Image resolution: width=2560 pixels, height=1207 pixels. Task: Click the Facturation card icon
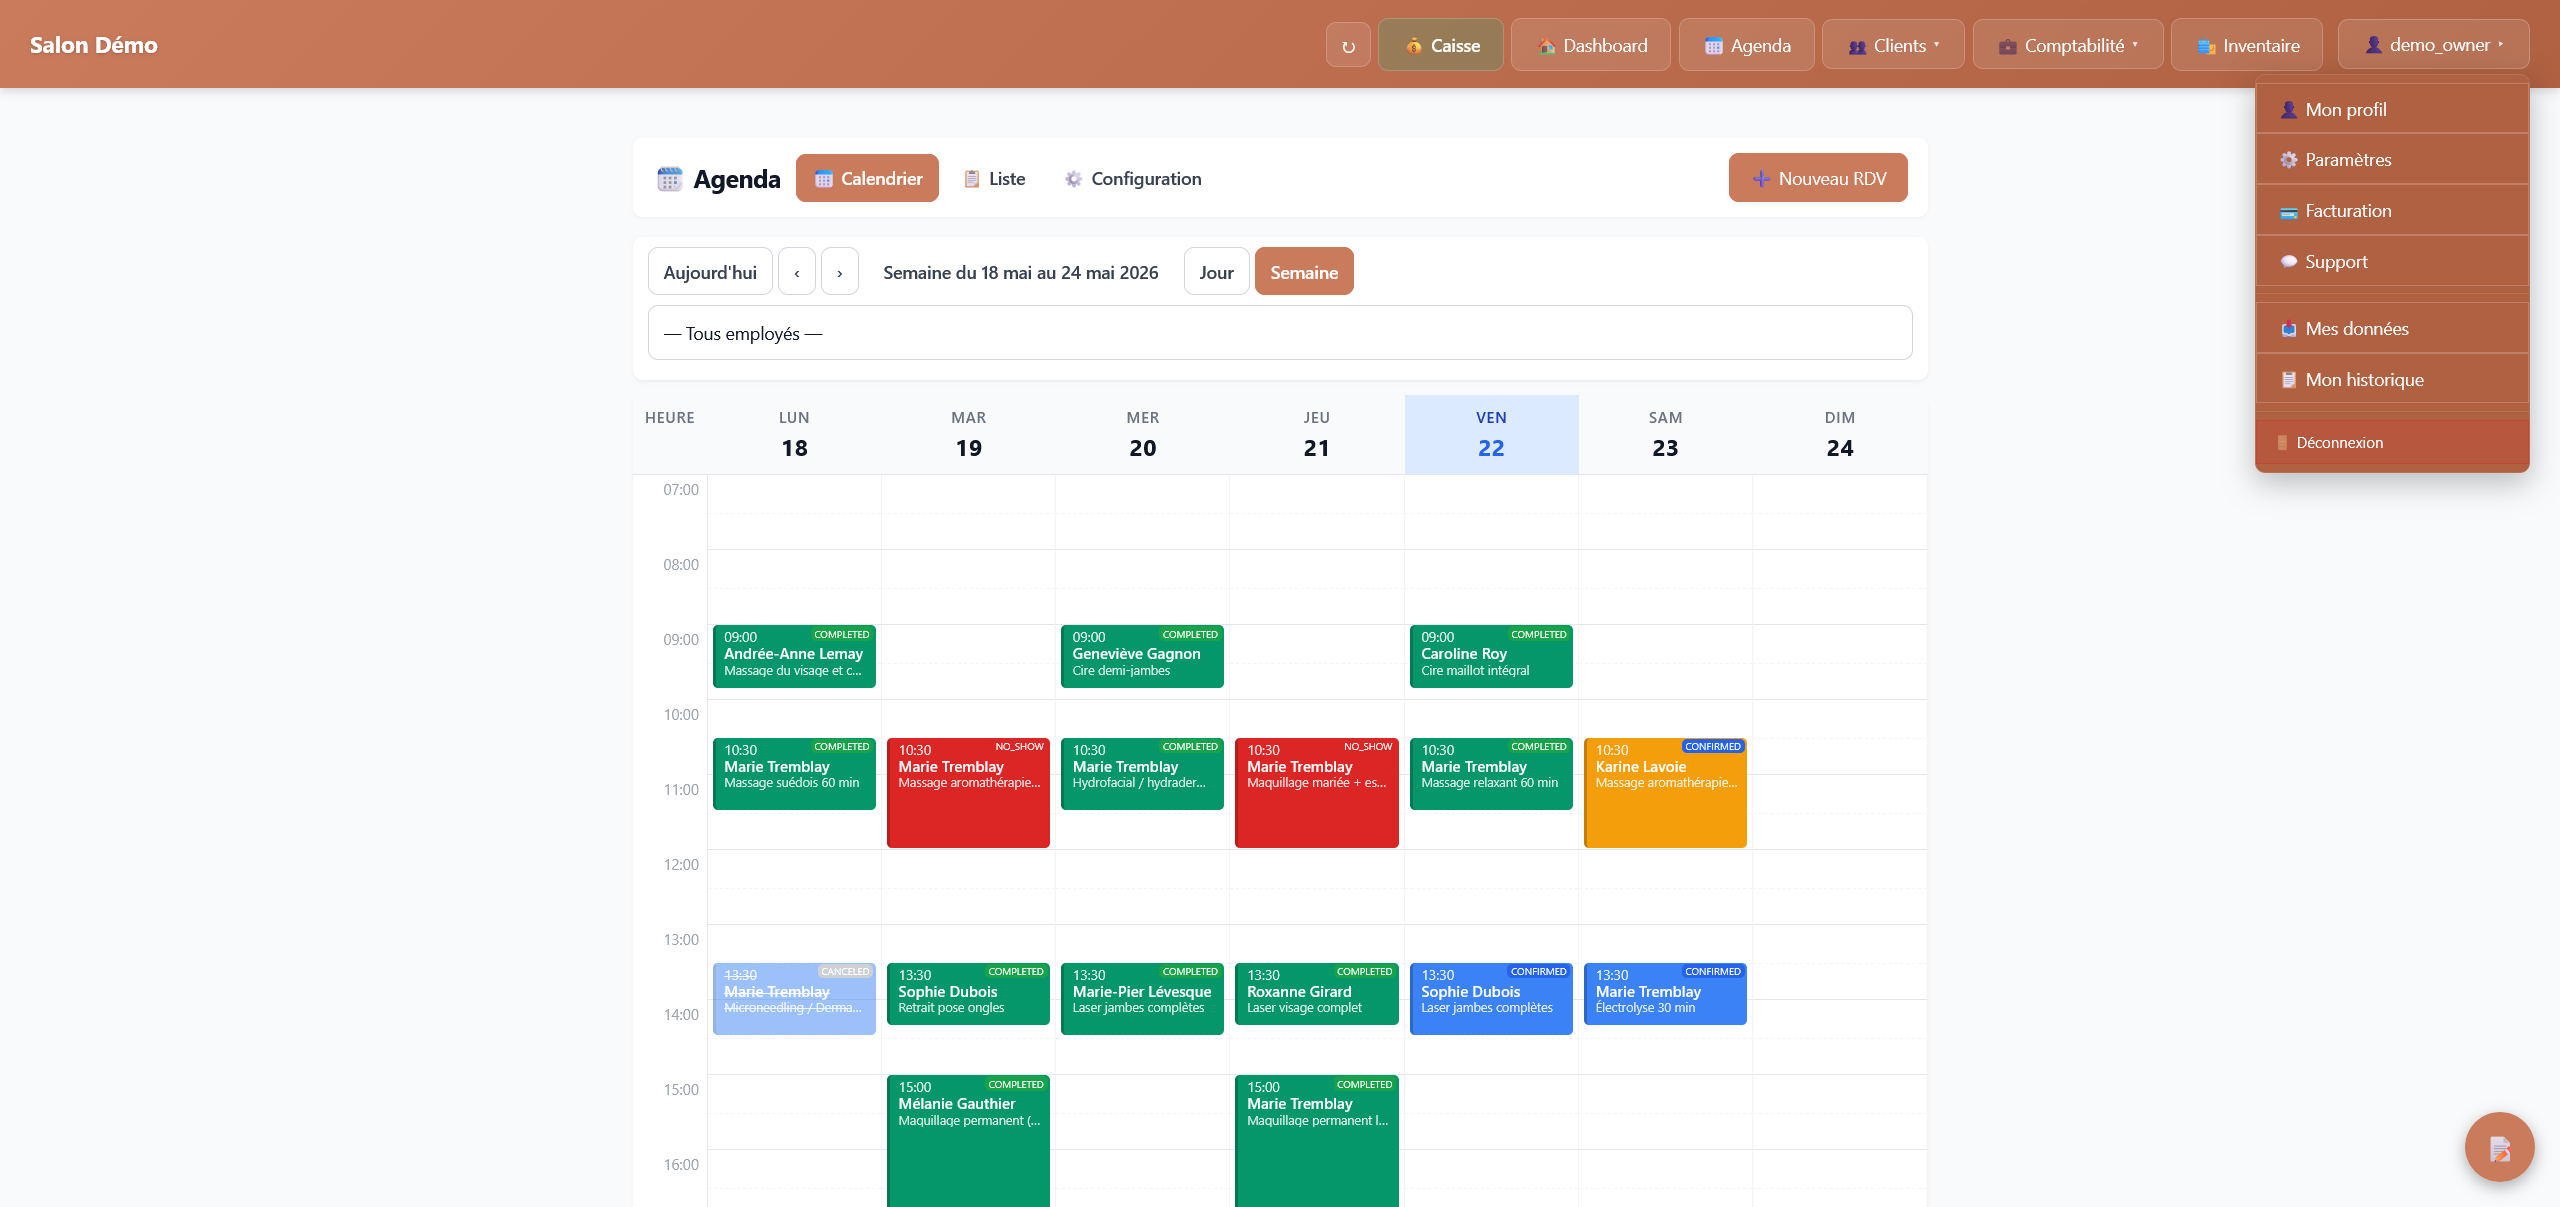(x=2288, y=212)
